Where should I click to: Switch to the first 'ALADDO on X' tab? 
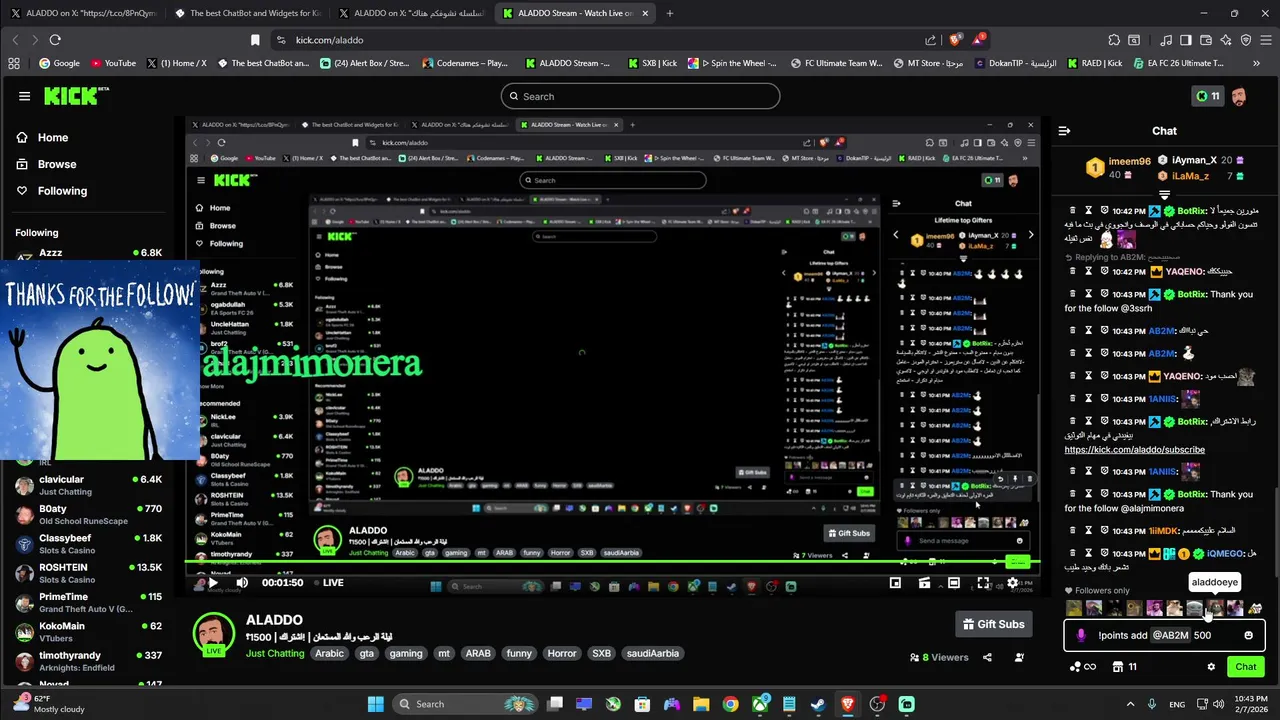[x=82, y=13]
